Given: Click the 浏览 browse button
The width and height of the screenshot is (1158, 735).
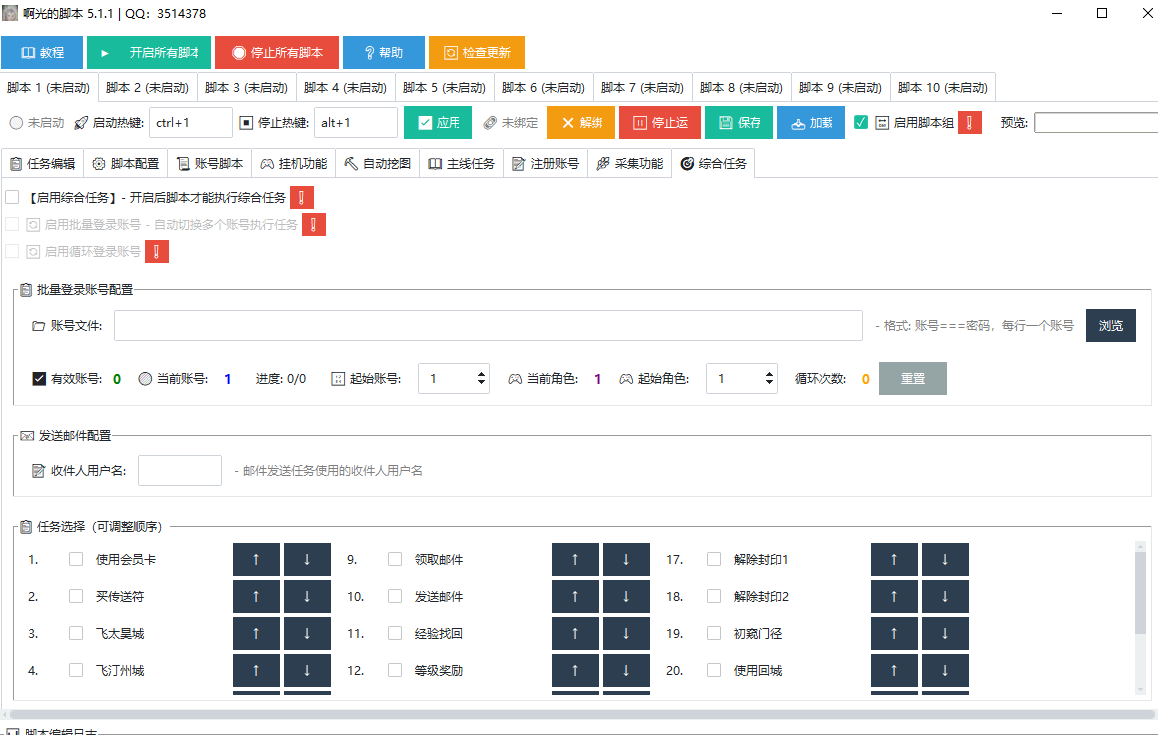Looking at the screenshot, I should pos(1111,326).
